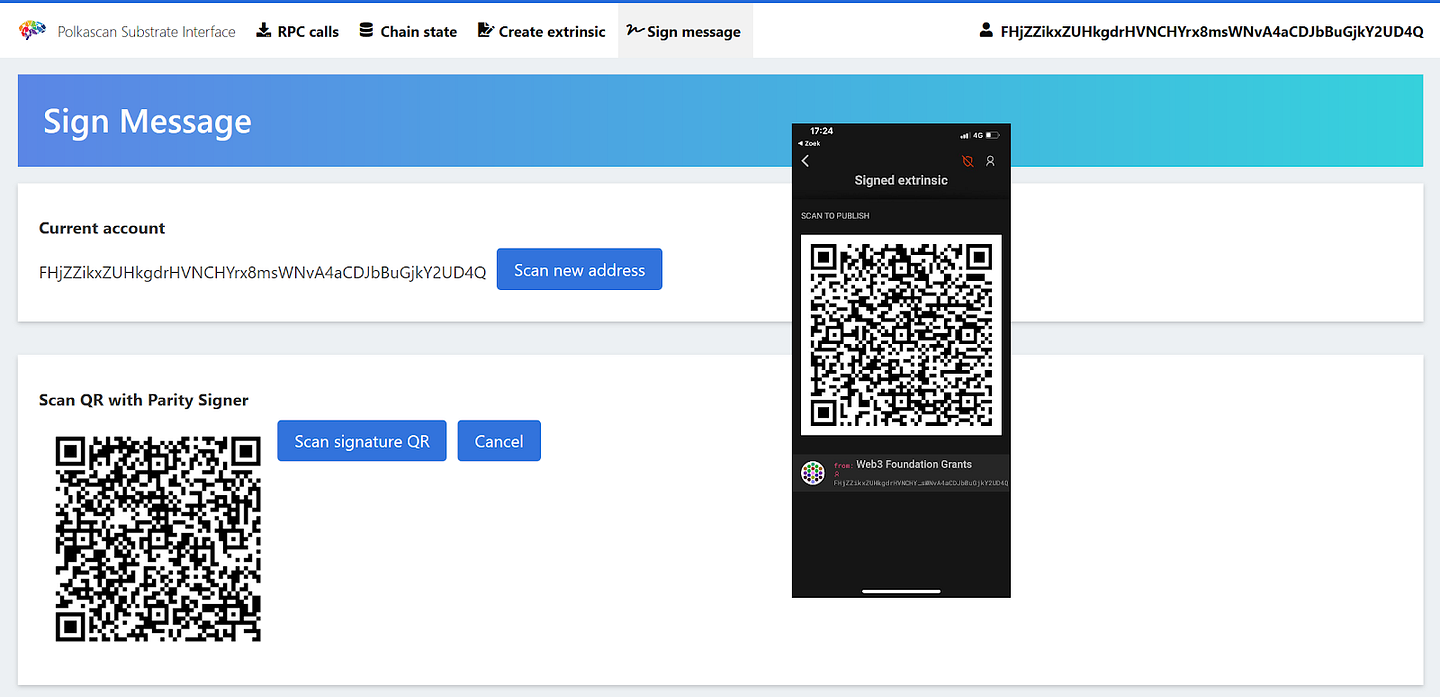Click the signature icon beside Sign message

point(635,30)
